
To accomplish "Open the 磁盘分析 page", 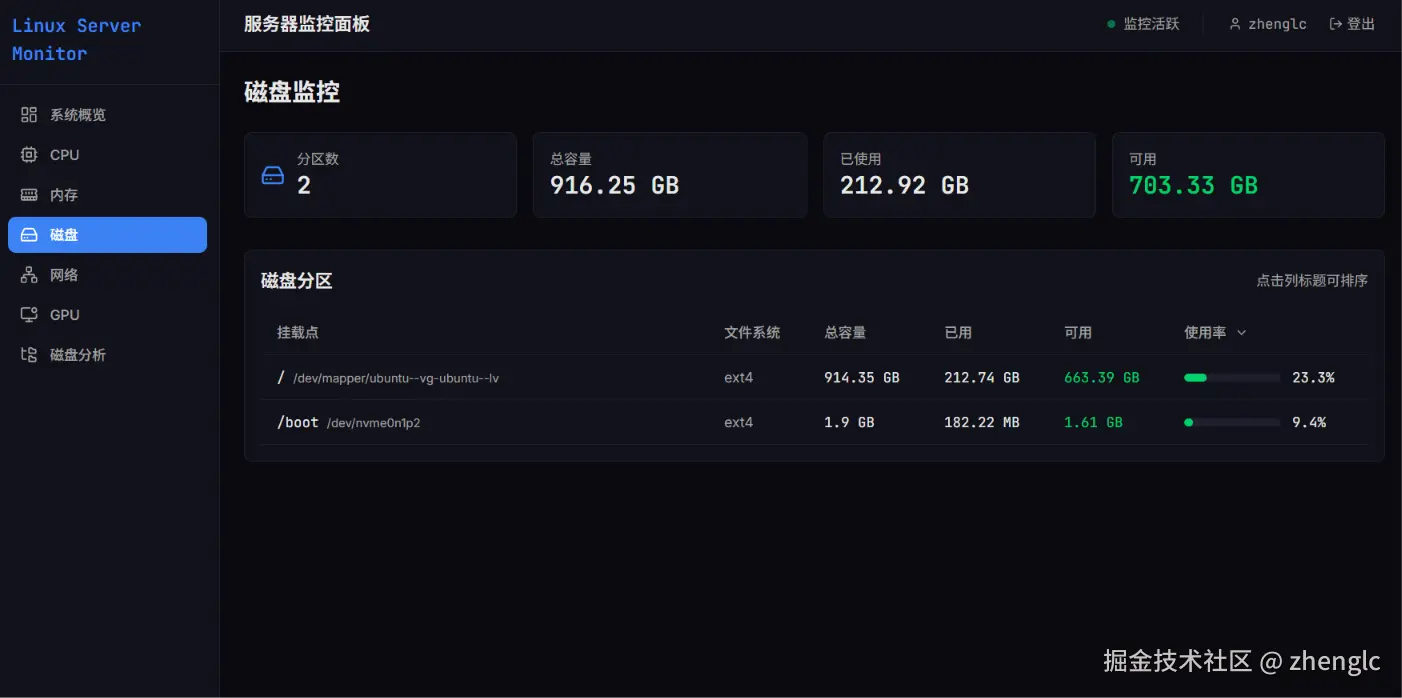I will [x=107, y=355].
